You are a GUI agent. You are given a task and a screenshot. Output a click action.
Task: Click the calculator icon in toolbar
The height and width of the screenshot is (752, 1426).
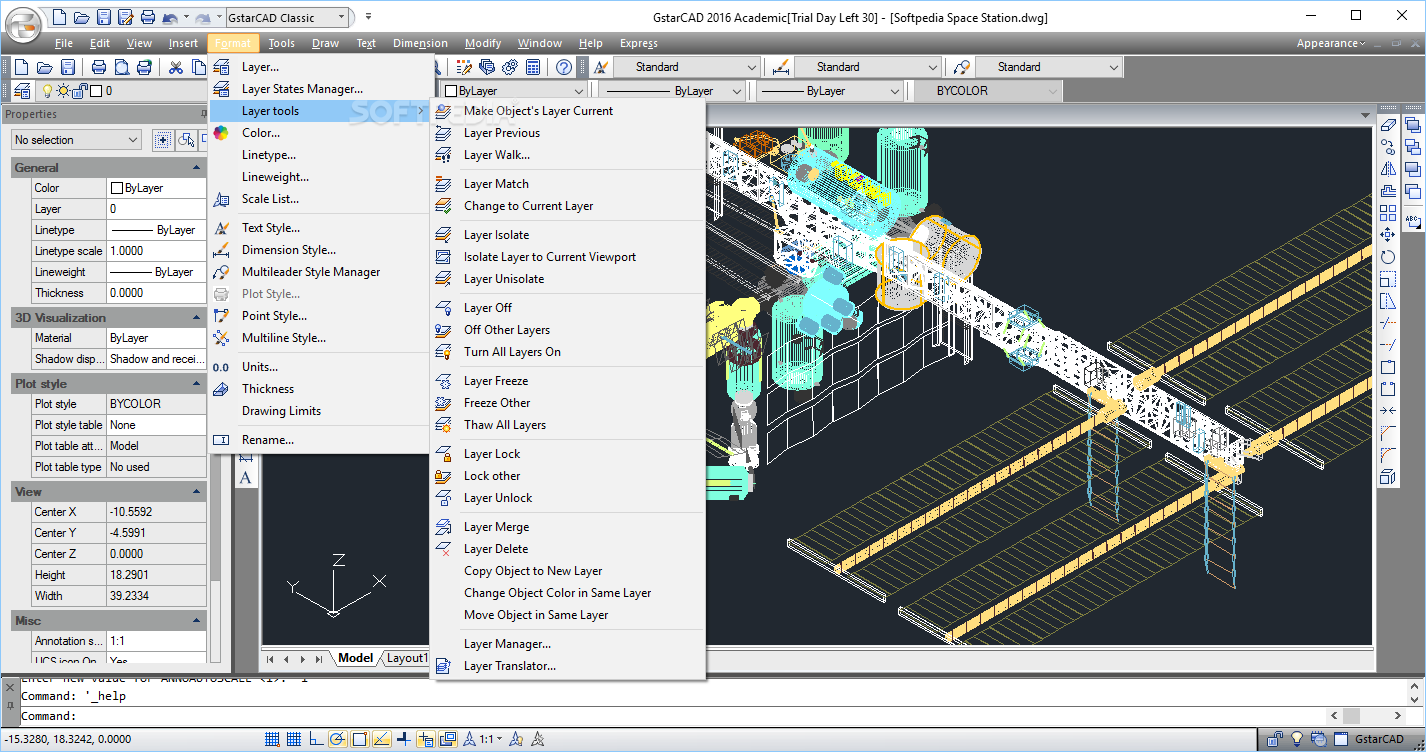pyautogui.click(x=533, y=67)
